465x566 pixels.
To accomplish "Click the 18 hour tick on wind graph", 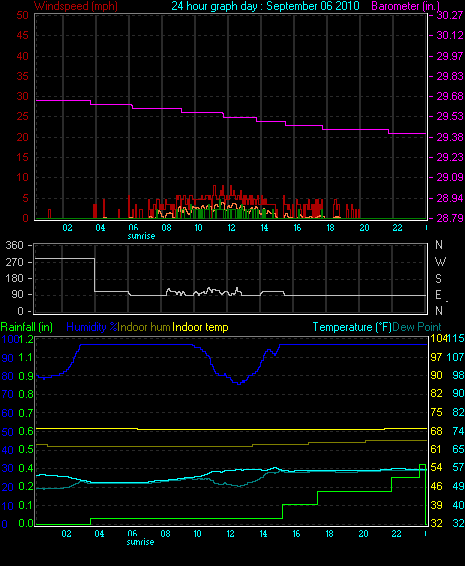I will (330, 228).
